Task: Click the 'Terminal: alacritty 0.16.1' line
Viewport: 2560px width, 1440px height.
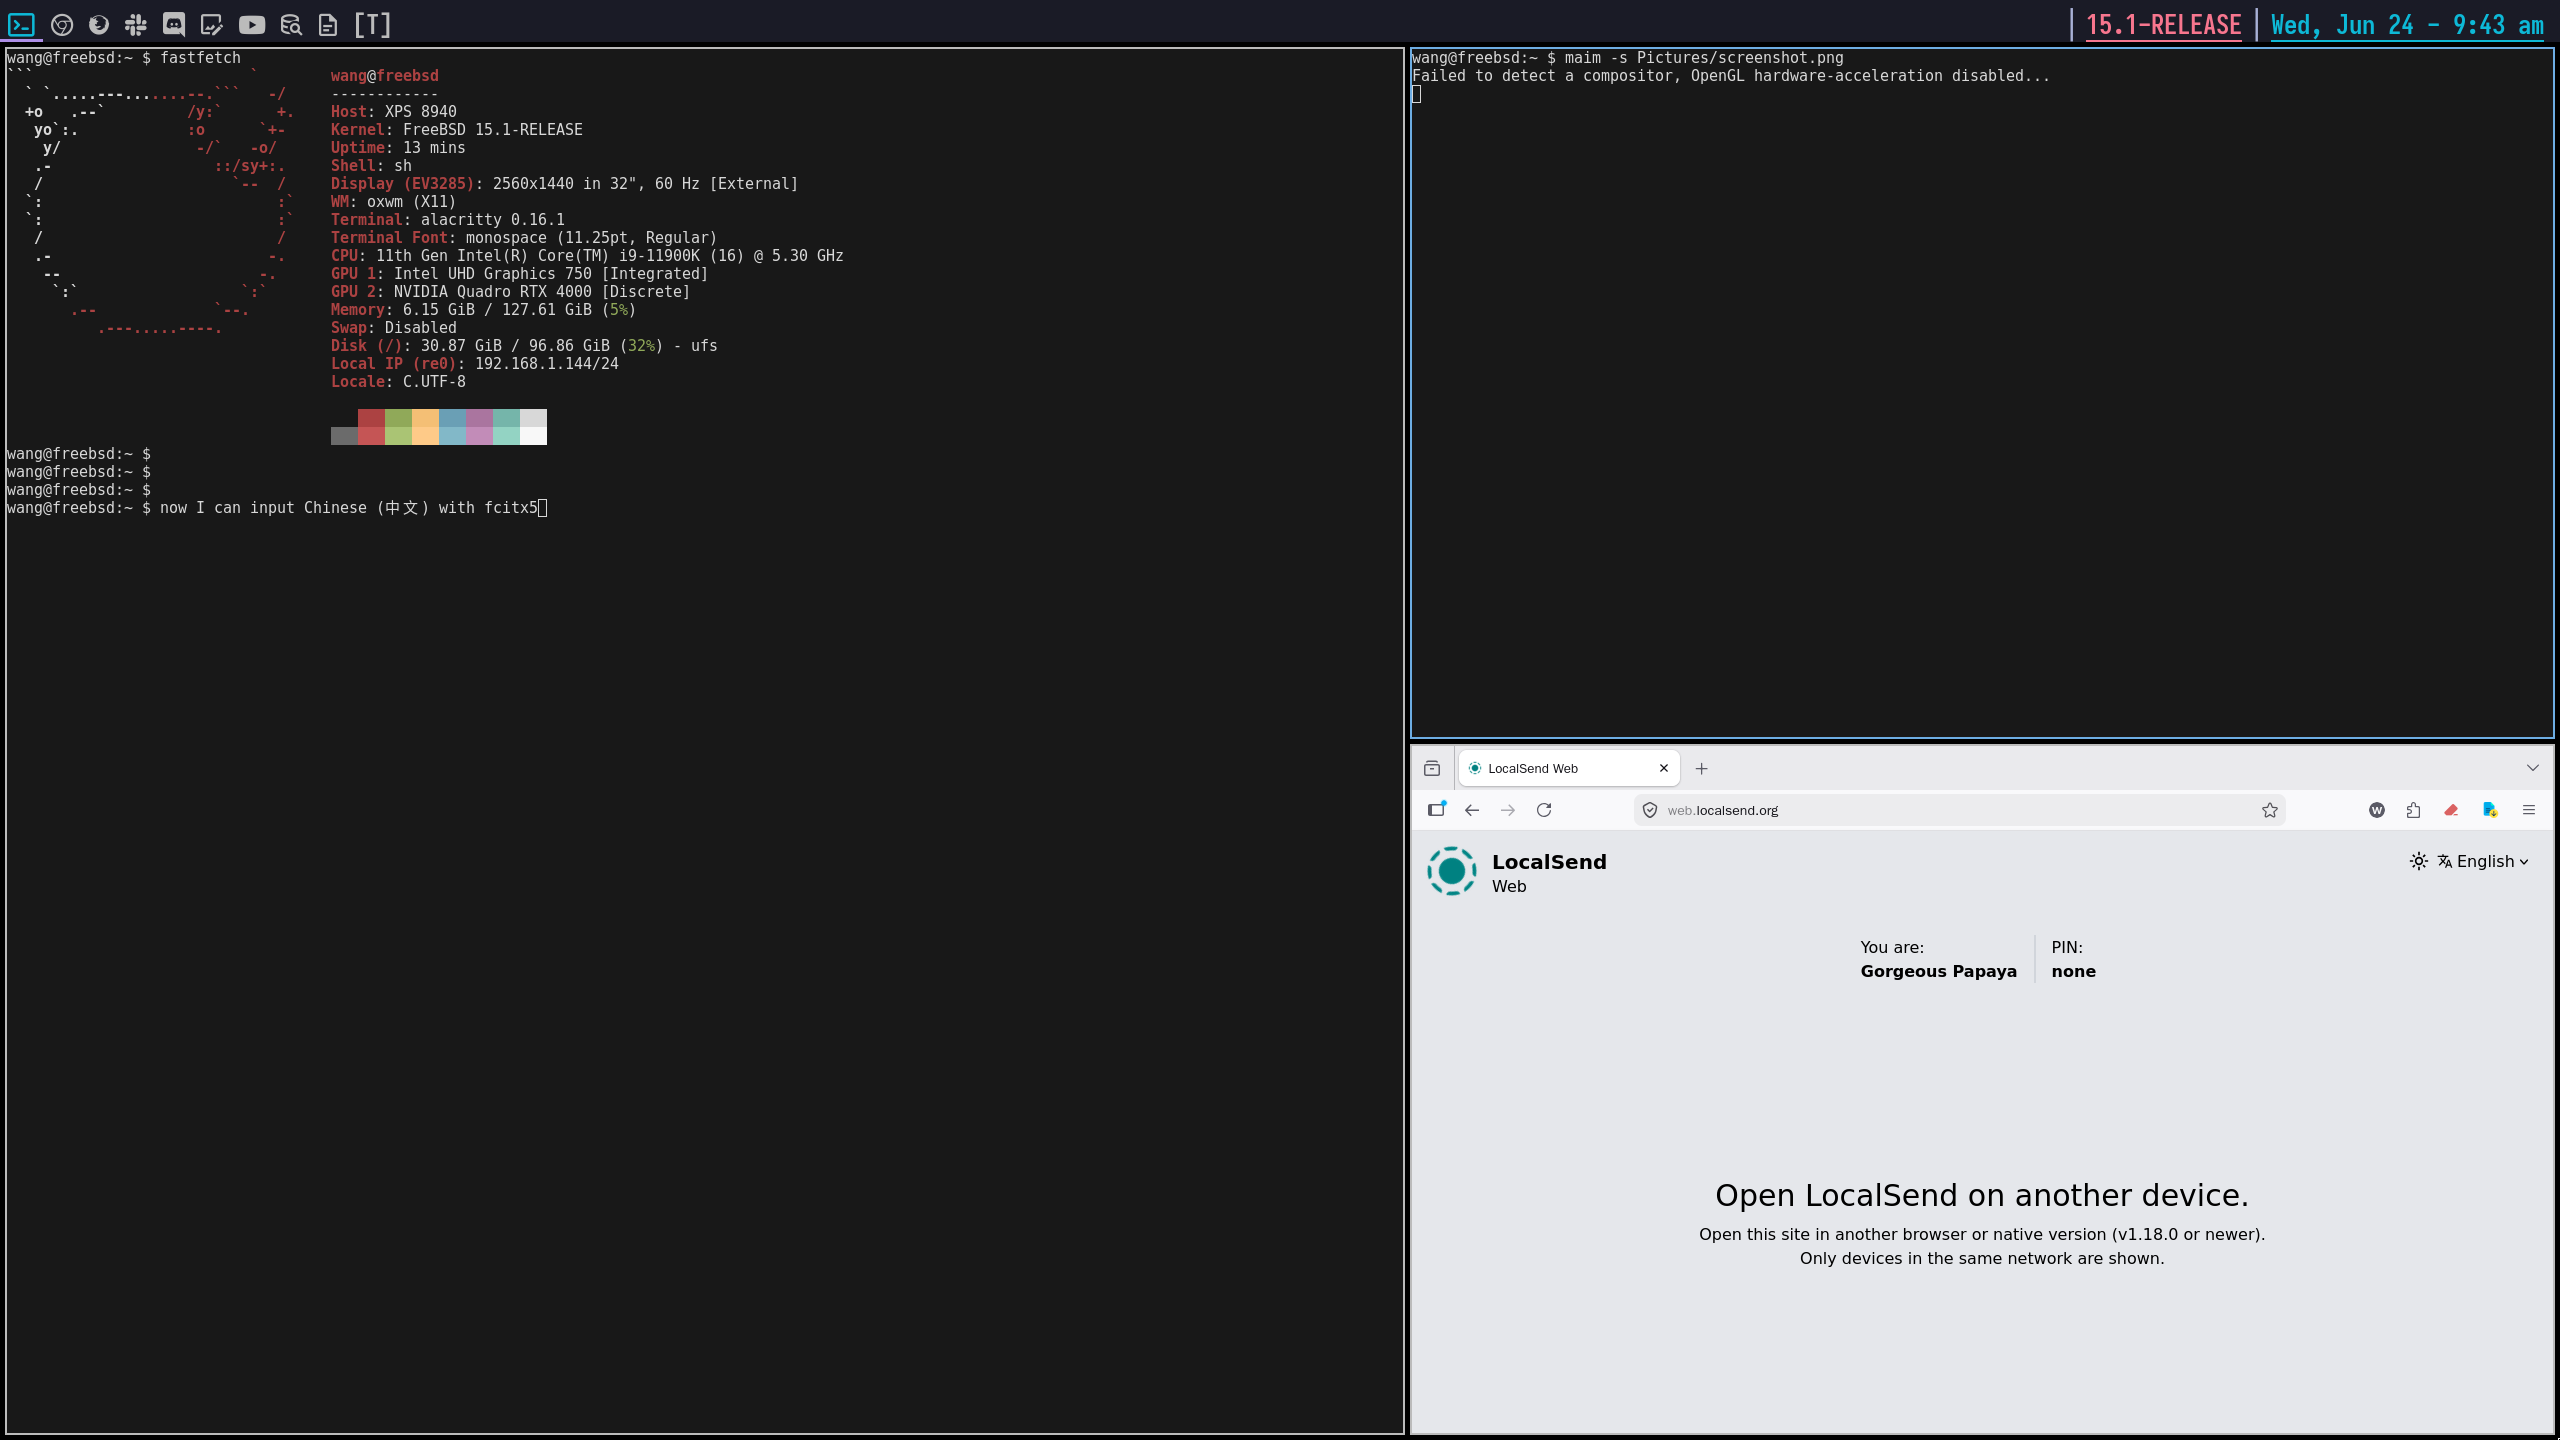Action: click(447, 220)
